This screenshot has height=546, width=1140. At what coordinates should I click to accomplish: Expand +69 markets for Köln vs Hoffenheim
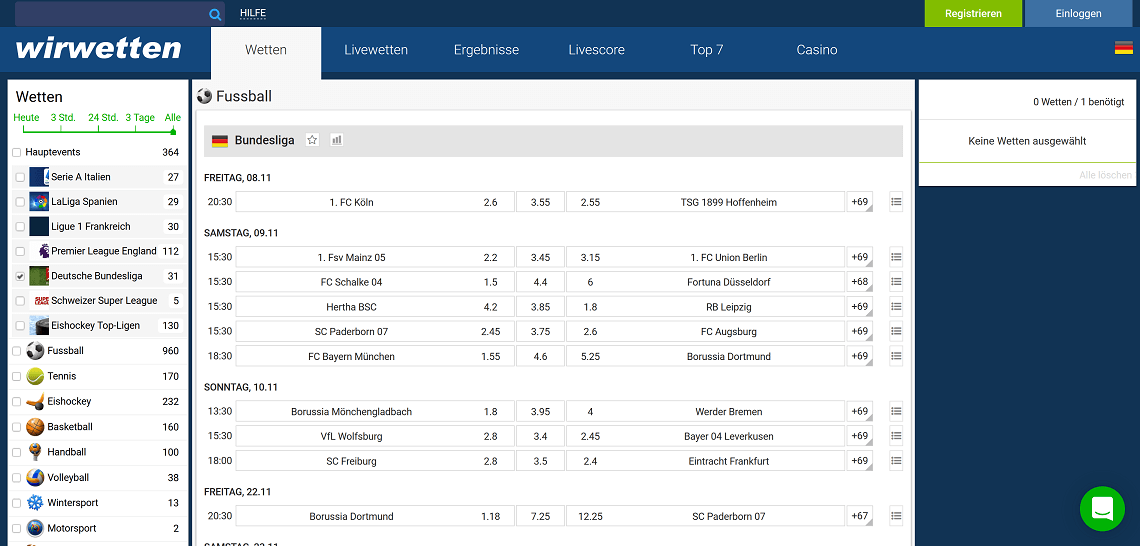[x=859, y=202]
